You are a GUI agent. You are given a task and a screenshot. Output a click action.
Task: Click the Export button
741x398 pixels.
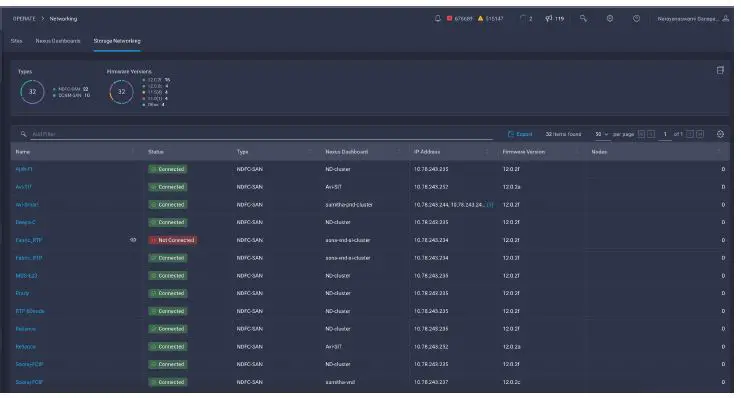520,134
